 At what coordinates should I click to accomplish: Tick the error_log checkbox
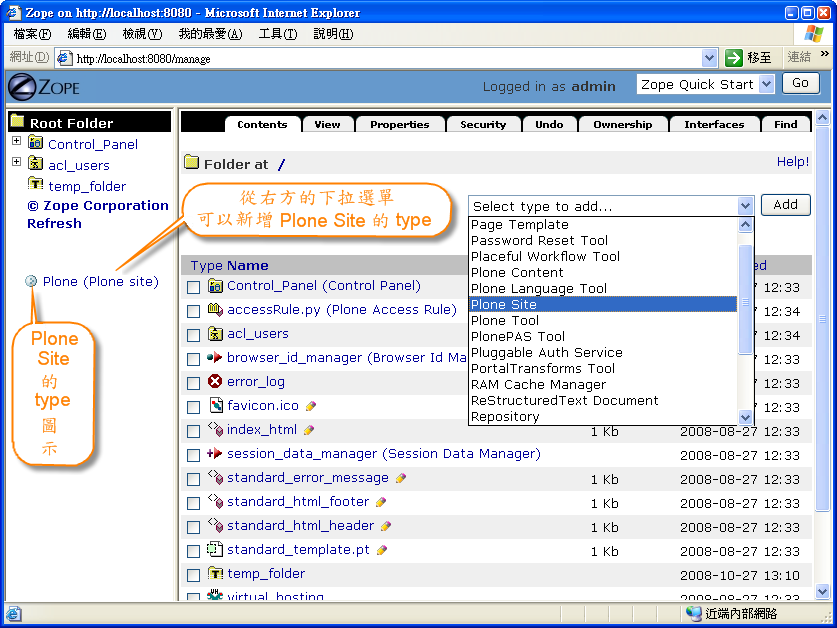point(193,383)
